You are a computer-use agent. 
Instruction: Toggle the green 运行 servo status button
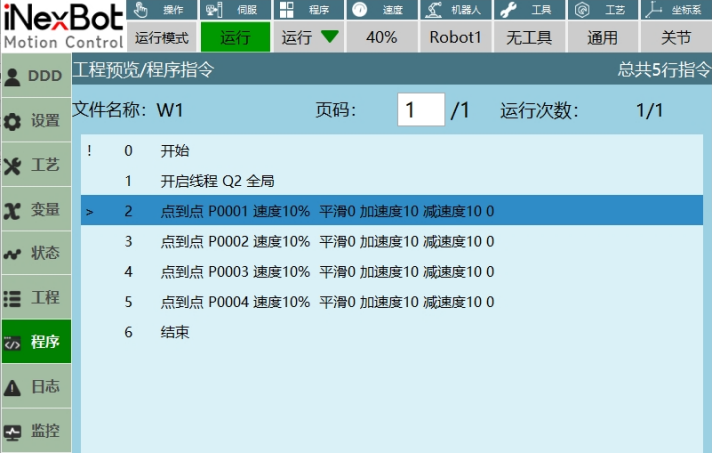235,37
